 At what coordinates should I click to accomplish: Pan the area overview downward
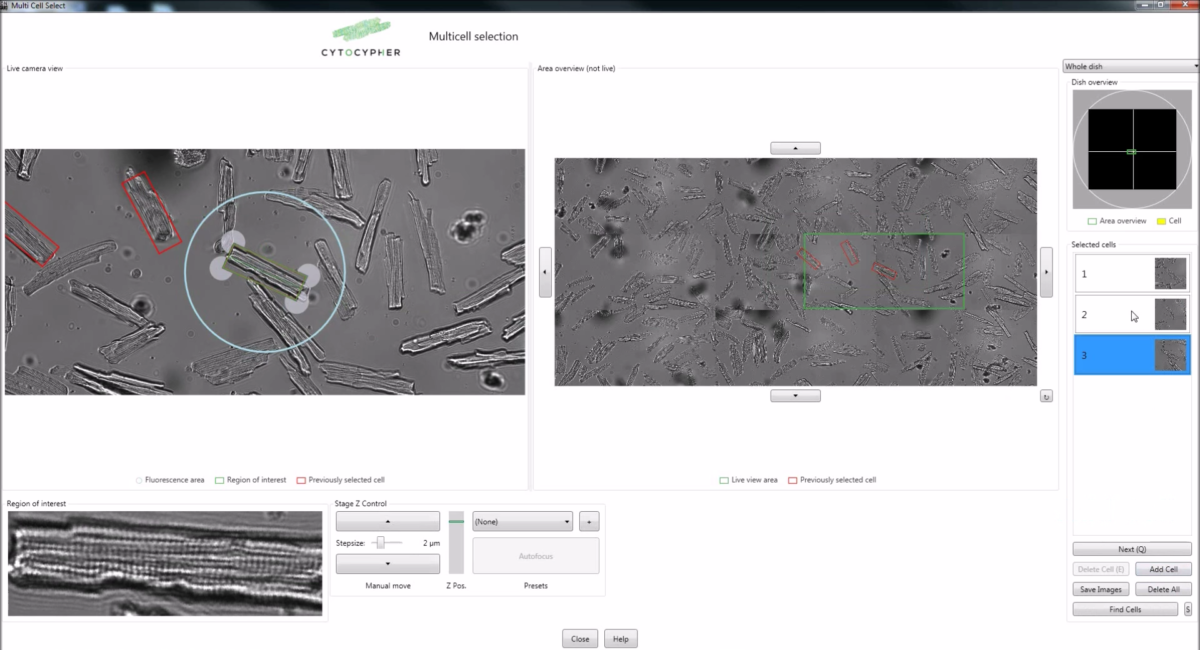pos(795,394)
